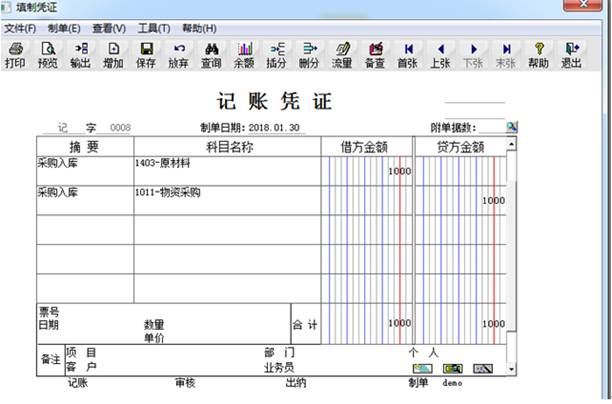Click the 附单据数 input field
Image resolution: width=612 pixels, height=404 pixels.
point(492,128)
